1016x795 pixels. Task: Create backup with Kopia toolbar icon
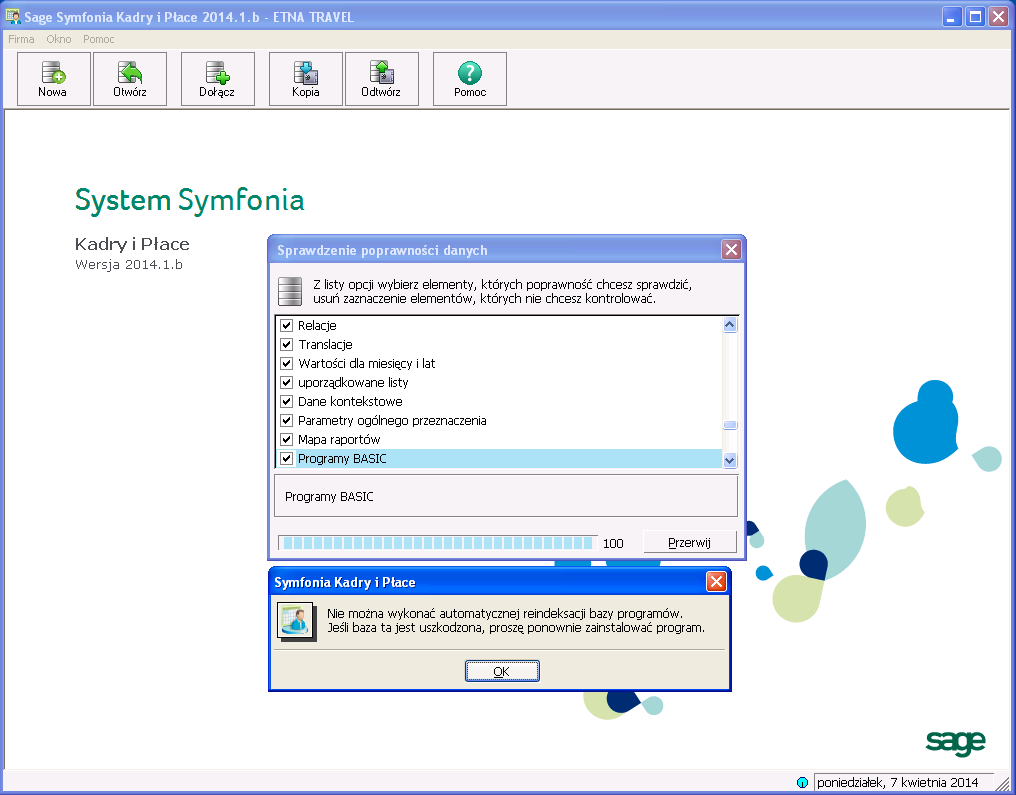305,79
